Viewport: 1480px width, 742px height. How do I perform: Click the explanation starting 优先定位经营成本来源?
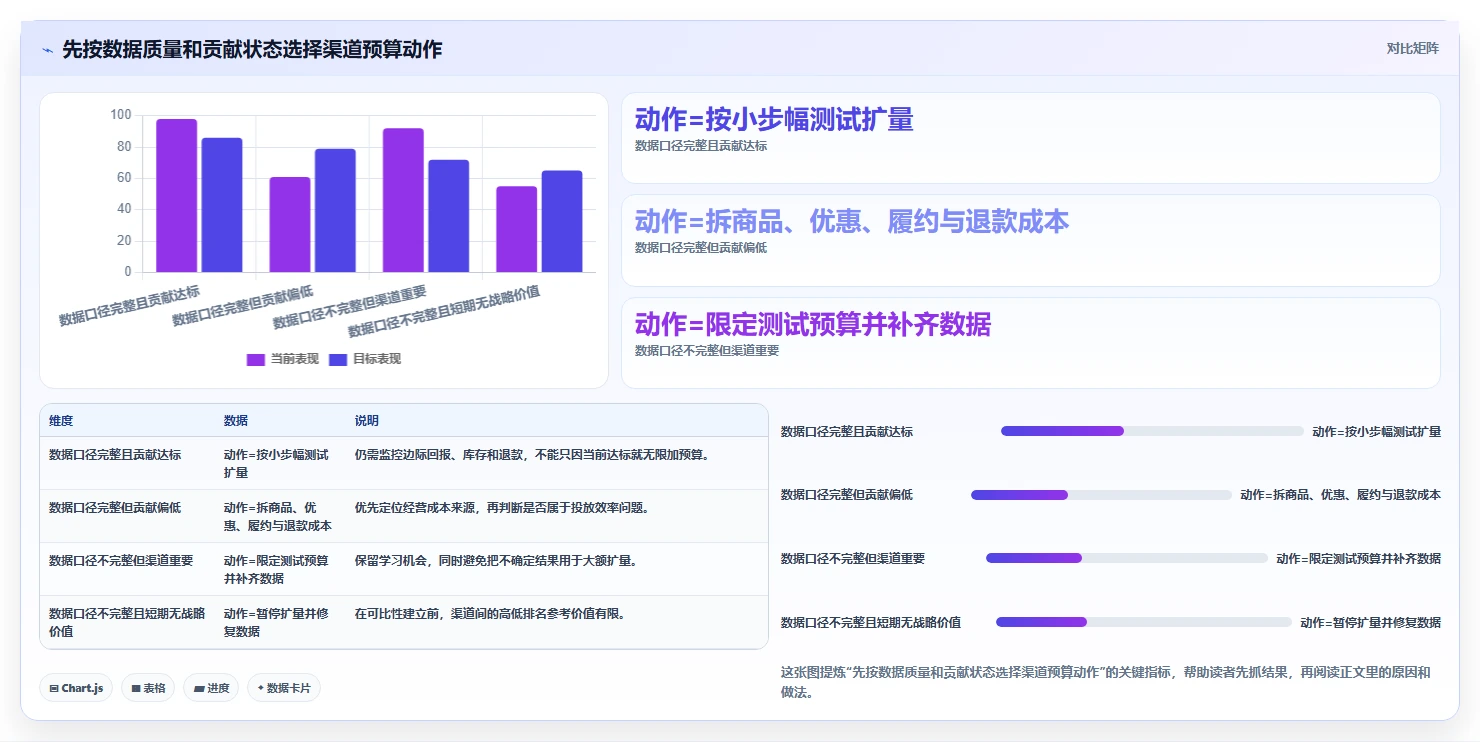coord(503,508)
